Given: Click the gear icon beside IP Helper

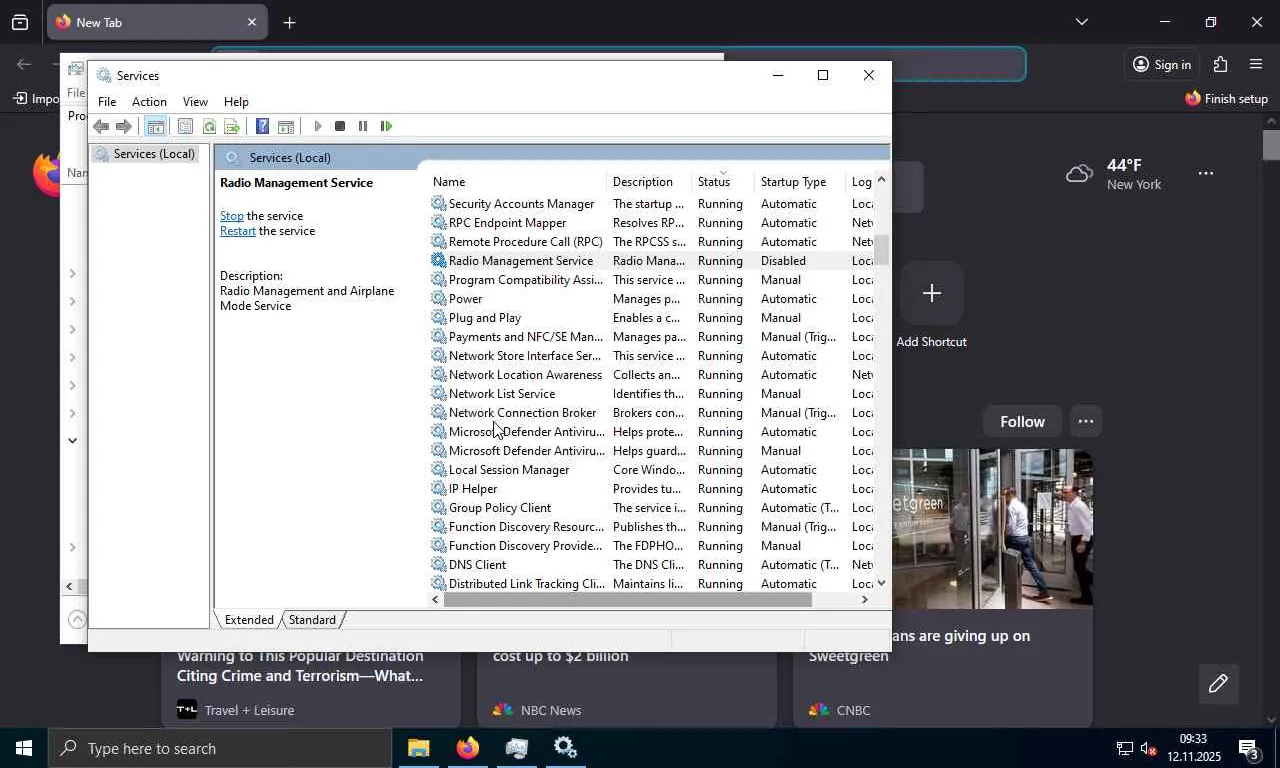Looking at the screenshot, I should pos(438,488).
